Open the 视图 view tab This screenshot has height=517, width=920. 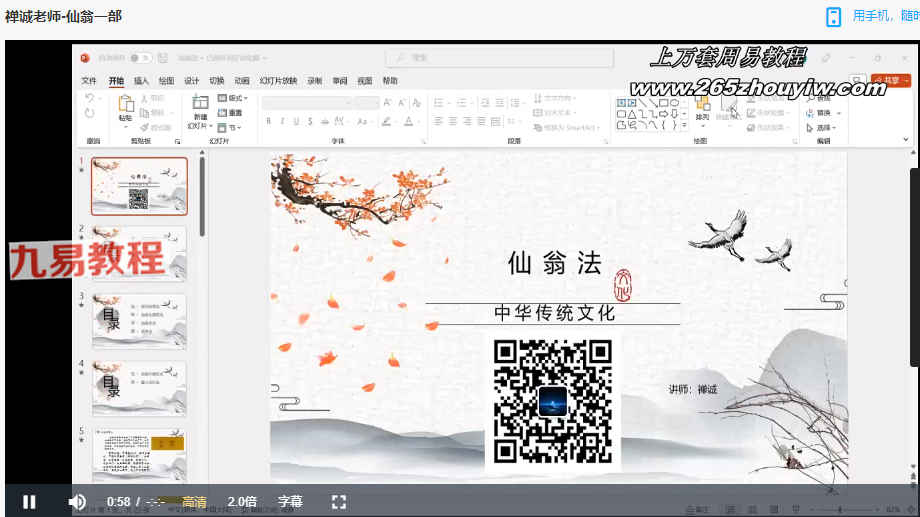[x=365, y=80]
